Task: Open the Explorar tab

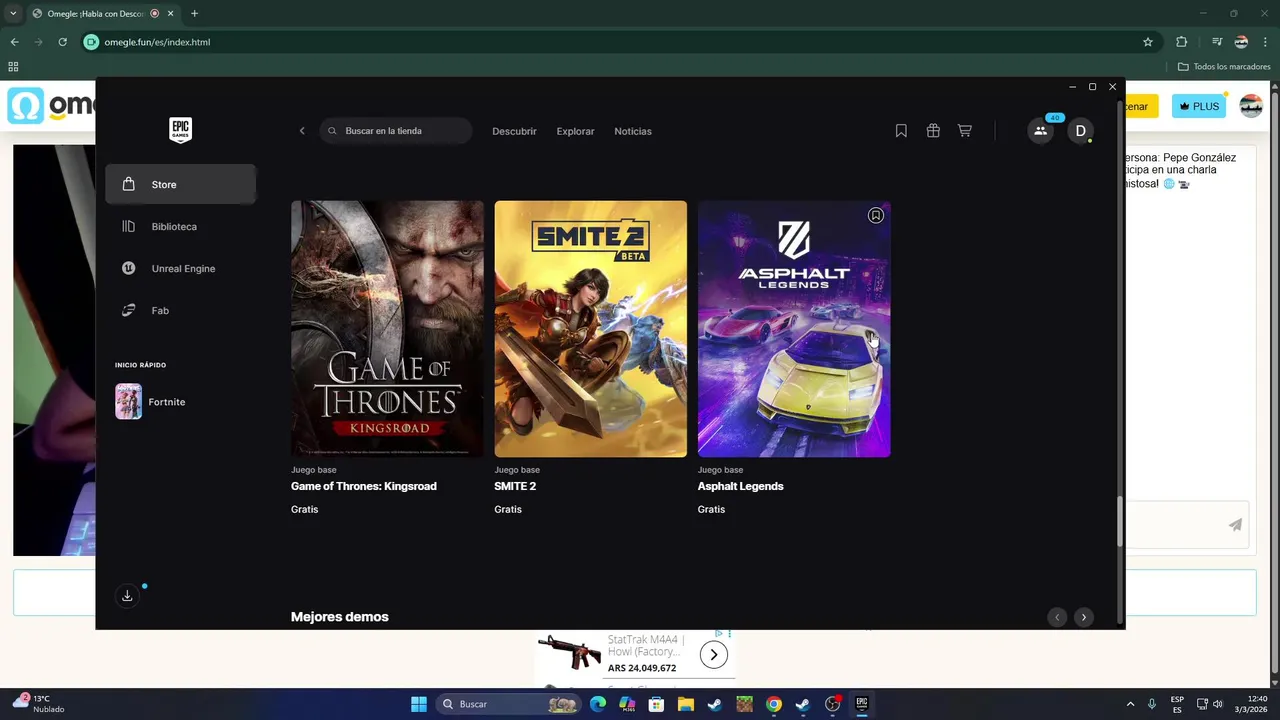Action: [575, 131]
